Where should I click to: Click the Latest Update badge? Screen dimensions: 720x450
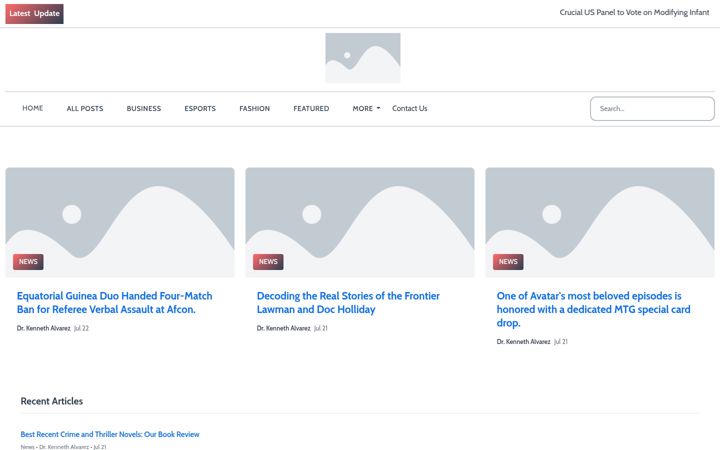pos(34,14)
